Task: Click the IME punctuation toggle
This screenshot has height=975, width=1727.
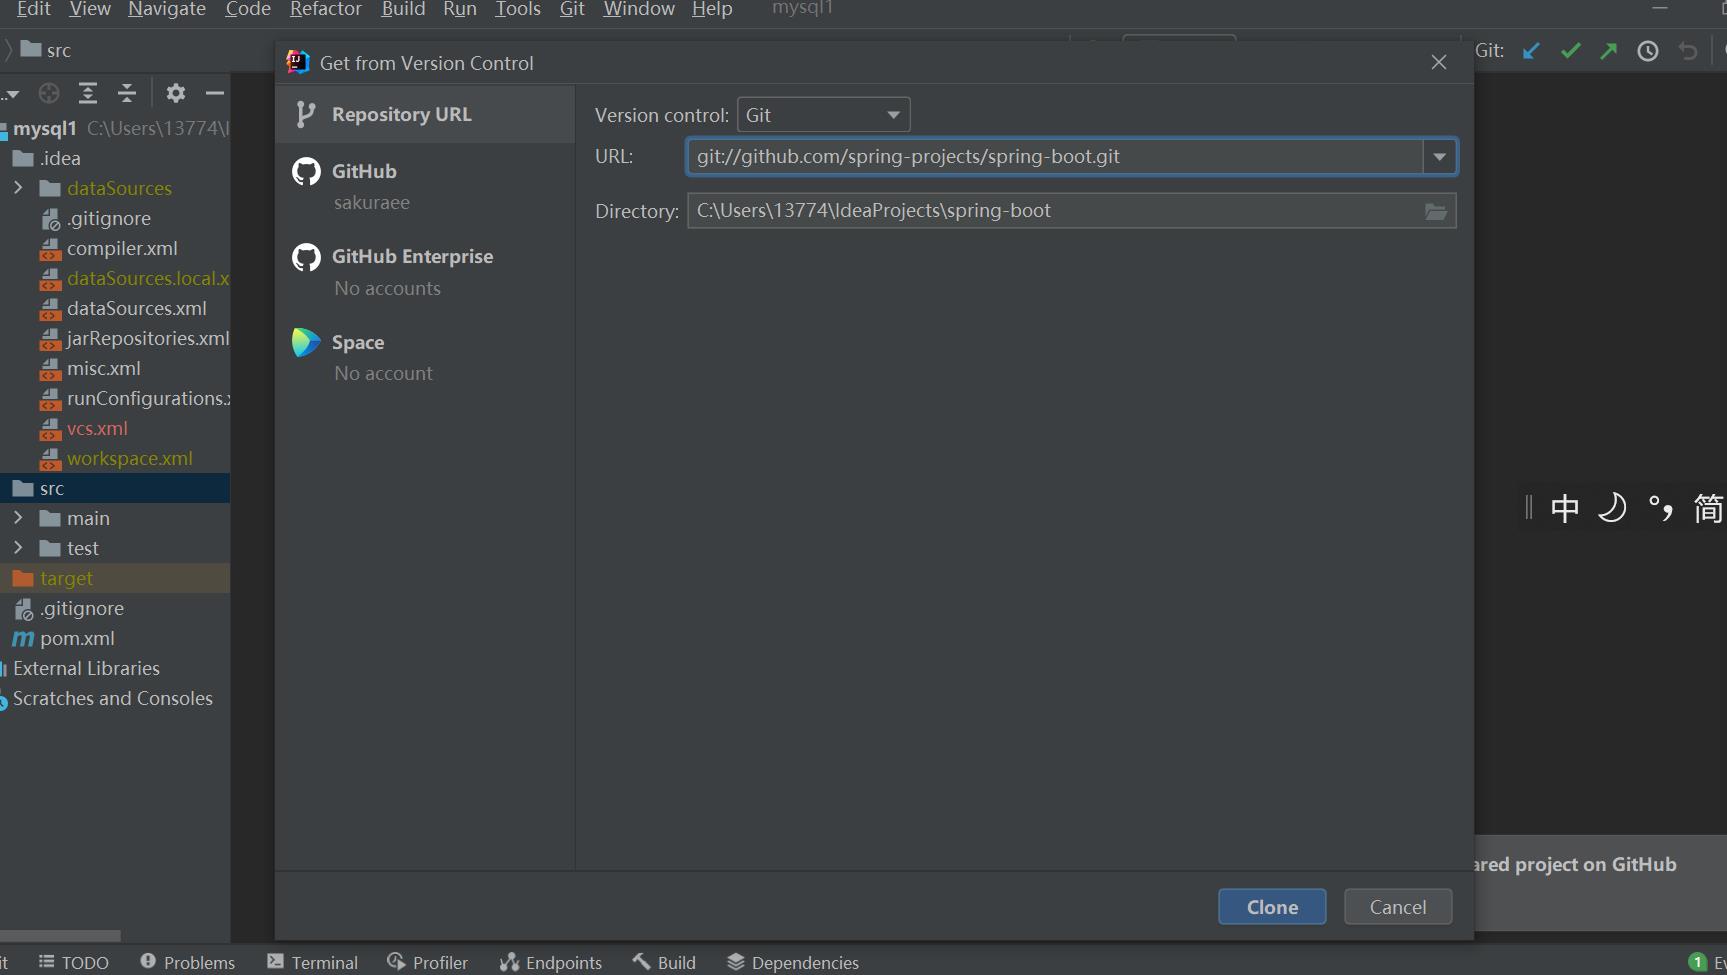Action: click(x=1661, y=508)
